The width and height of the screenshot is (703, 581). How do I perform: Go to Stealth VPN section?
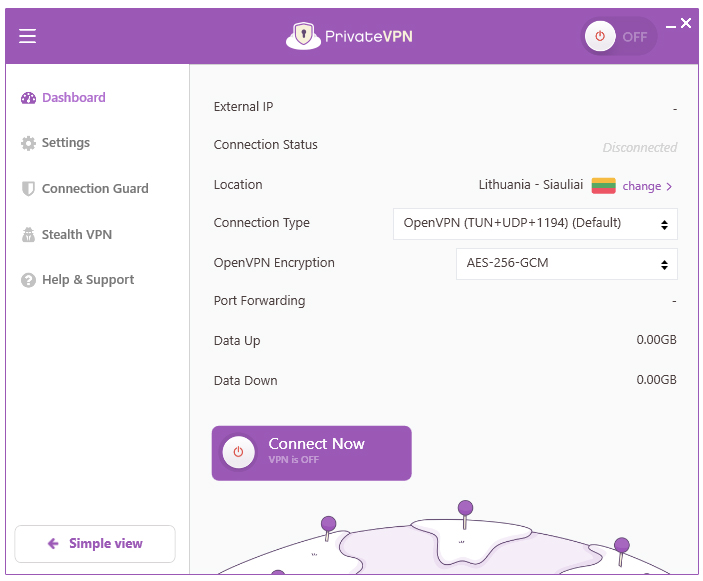click(76, 235)
